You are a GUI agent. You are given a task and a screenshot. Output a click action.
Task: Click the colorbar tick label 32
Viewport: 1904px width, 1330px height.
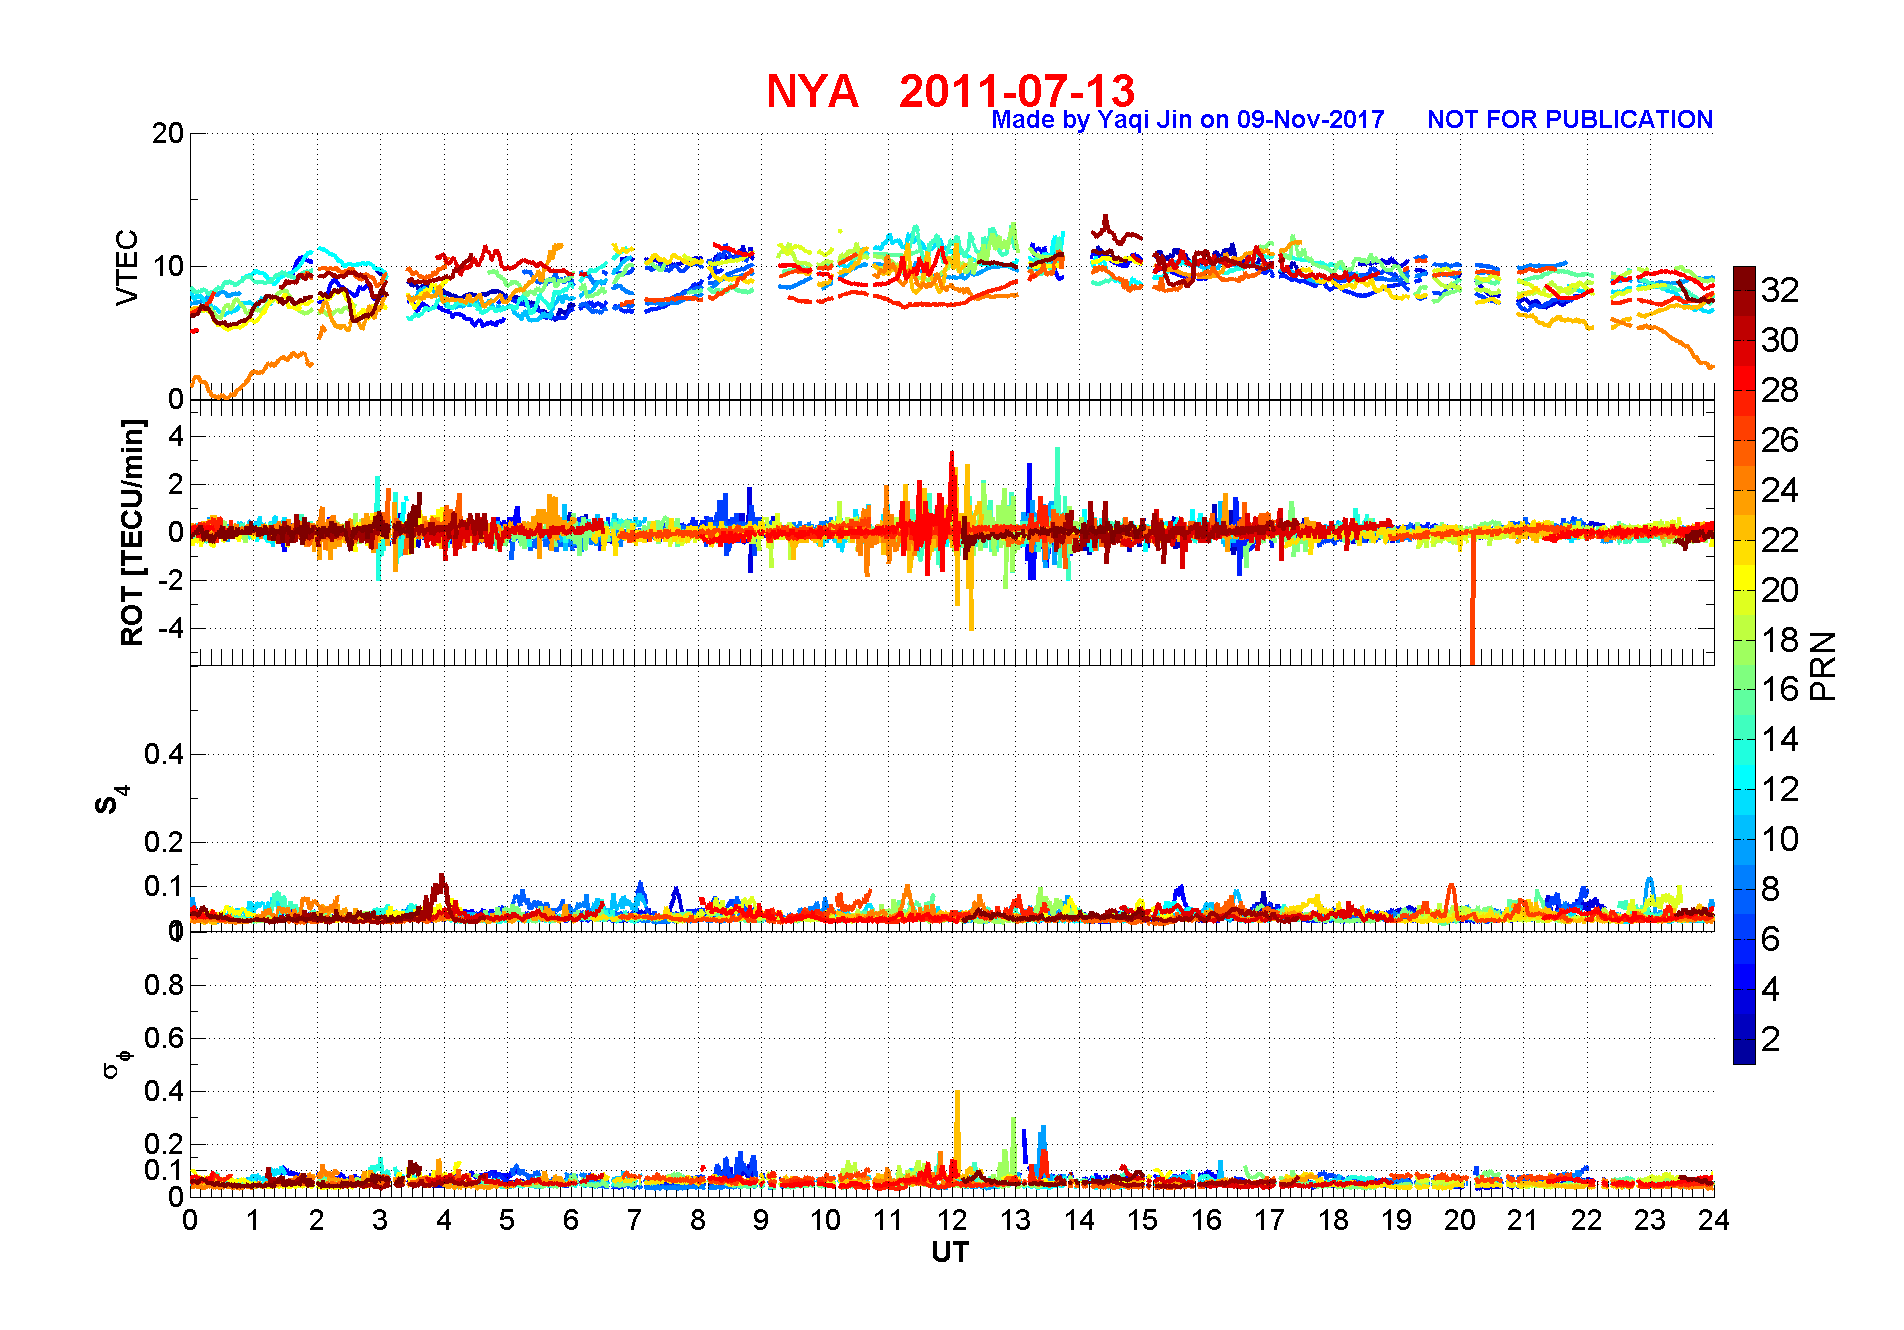[x=1780, y=290]
